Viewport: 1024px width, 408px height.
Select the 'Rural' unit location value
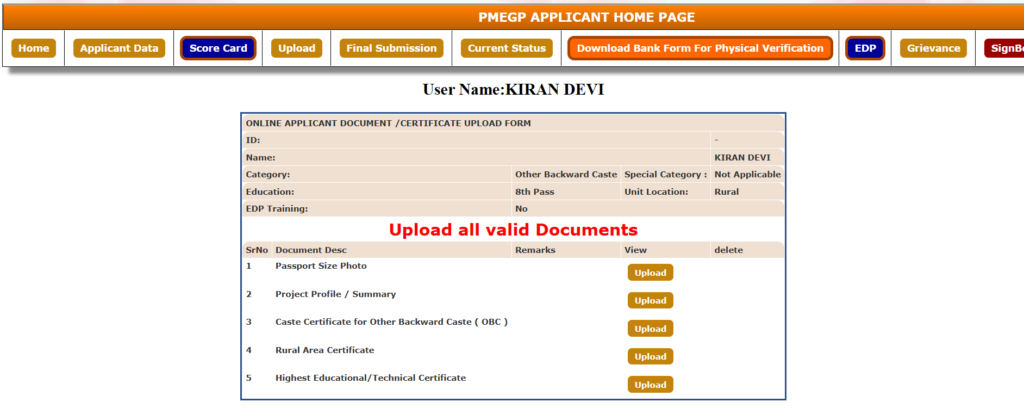(x=726, y=192)
